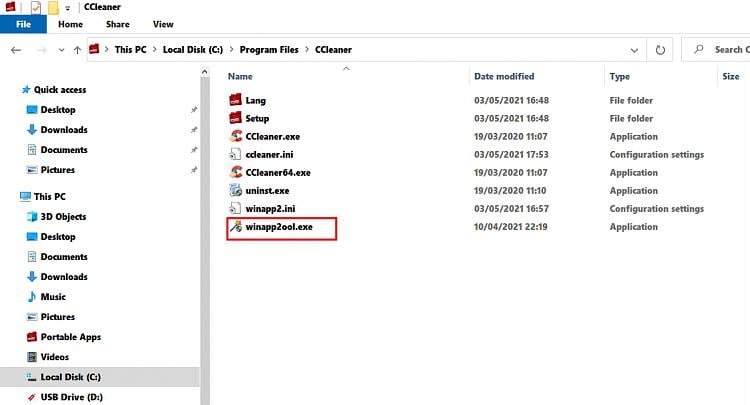Select Local Disk (C:) in address breadcrumb
This screenshot has height=405, width=750.
(x=193, y=50)
